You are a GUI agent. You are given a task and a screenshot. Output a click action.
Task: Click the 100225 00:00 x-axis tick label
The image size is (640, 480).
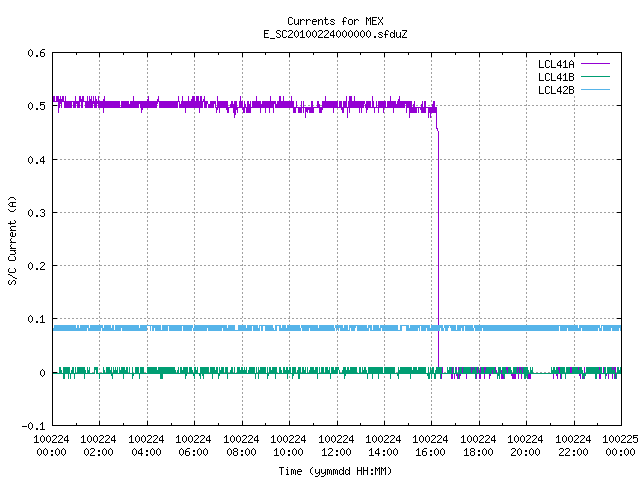coord(620,446)
